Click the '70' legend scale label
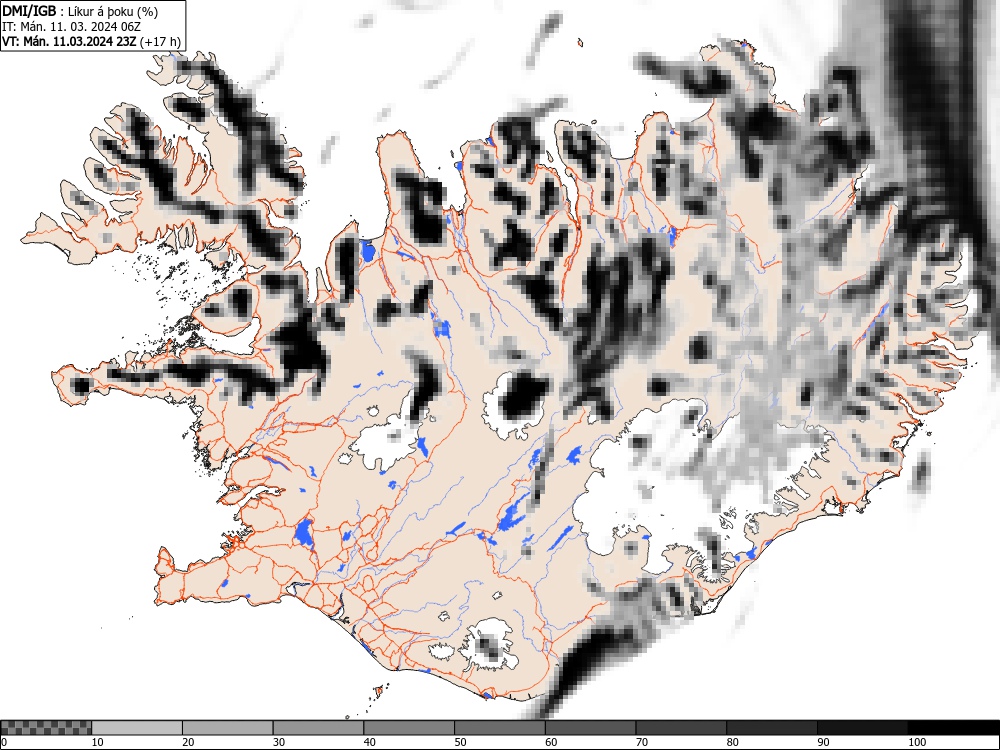This screenshot has width=1000, height=750. point(642,742)
